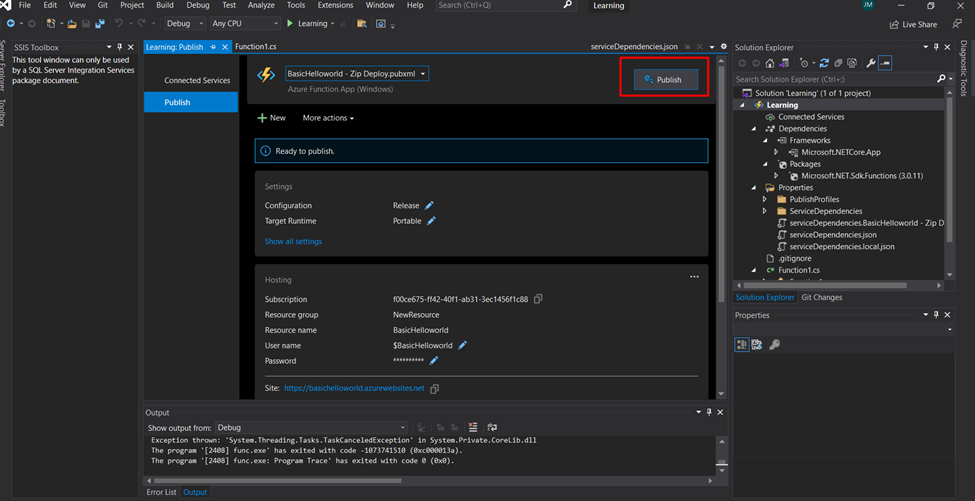
Task: Expand the Microsoft.NETCore.App node
Action: tap(776, 152)
